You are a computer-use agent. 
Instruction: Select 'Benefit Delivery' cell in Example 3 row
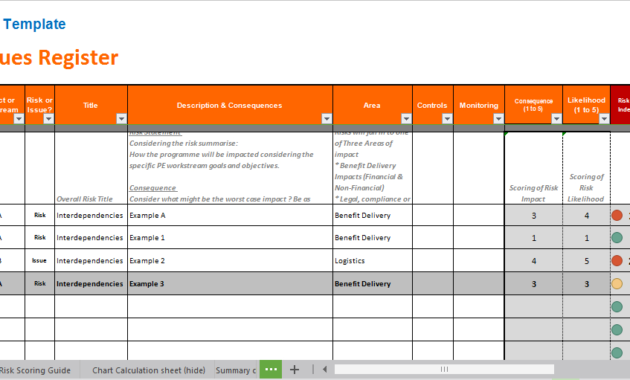tap(372, 284)
